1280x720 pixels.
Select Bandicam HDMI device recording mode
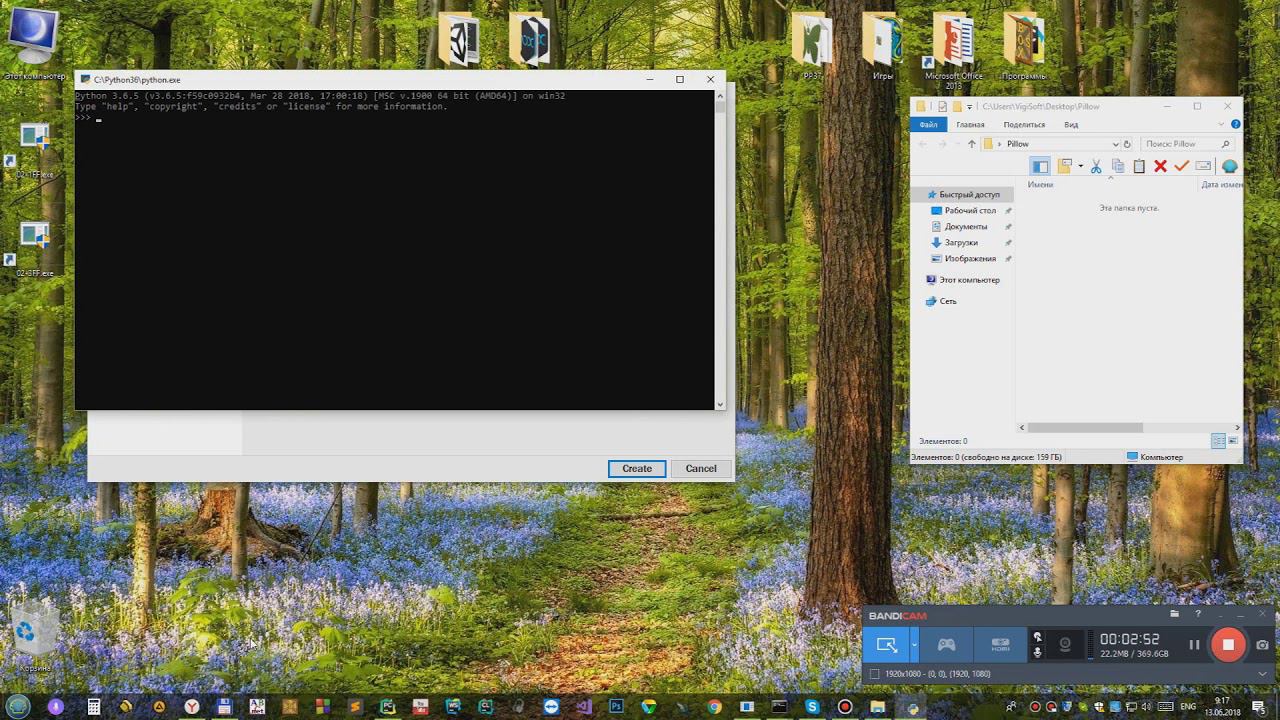click(1000, 645)
